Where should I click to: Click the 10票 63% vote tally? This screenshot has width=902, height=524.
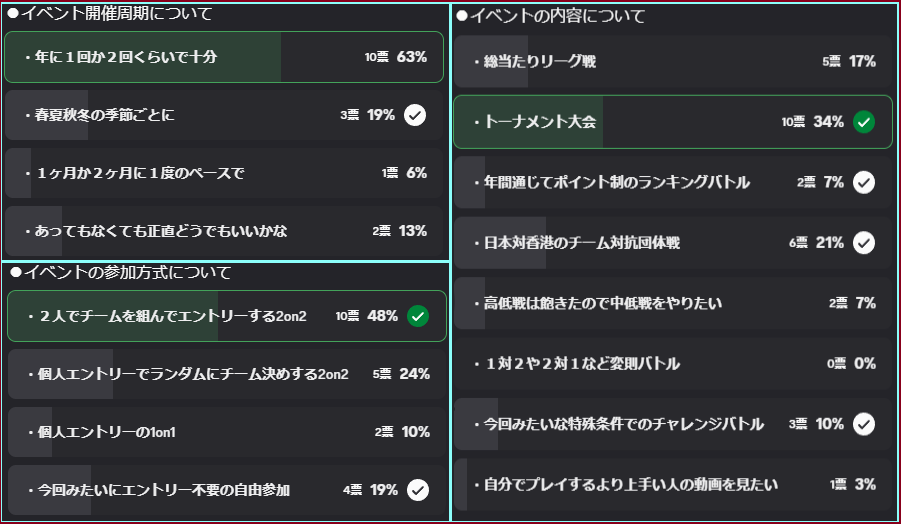pyautogui.click(x=396, y=57)
